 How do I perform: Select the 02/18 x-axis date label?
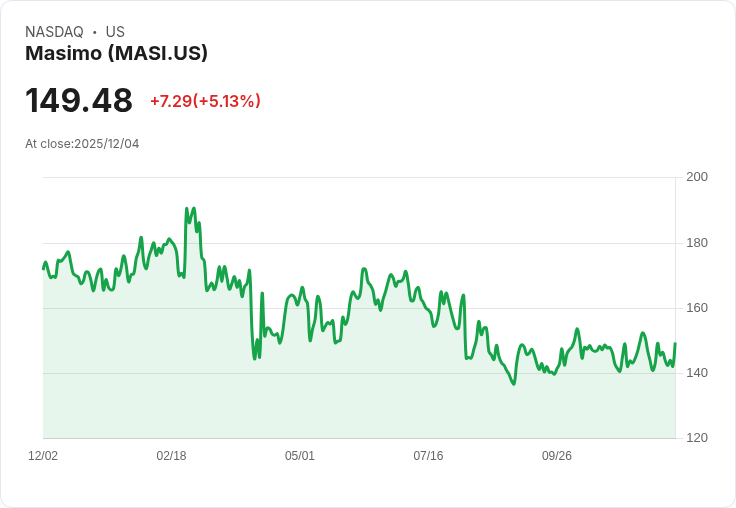coord(171,456)
